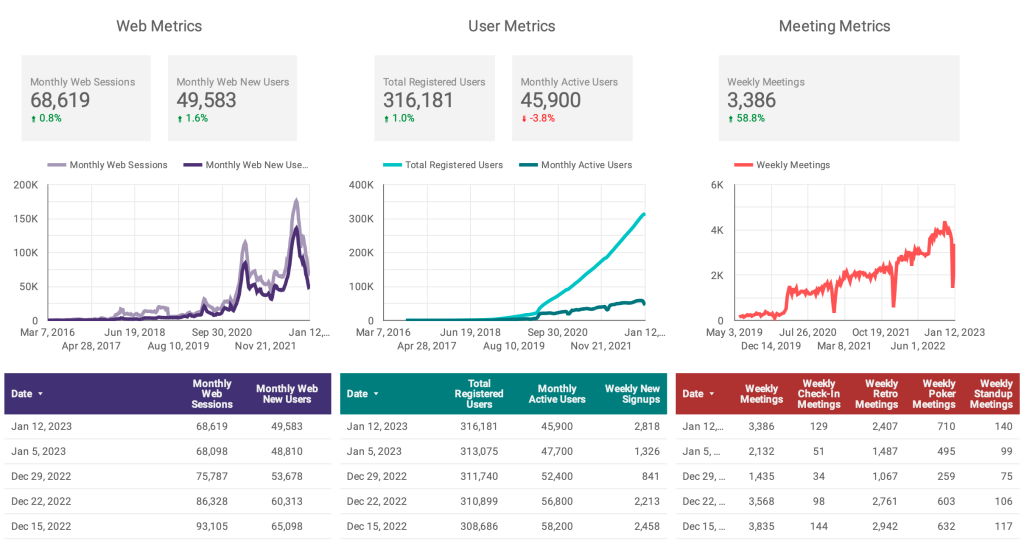Viewport: 1024px width, 554px height.
Task: Select the Monthly Web Sessions scorecard
Action: click(86, 98)
